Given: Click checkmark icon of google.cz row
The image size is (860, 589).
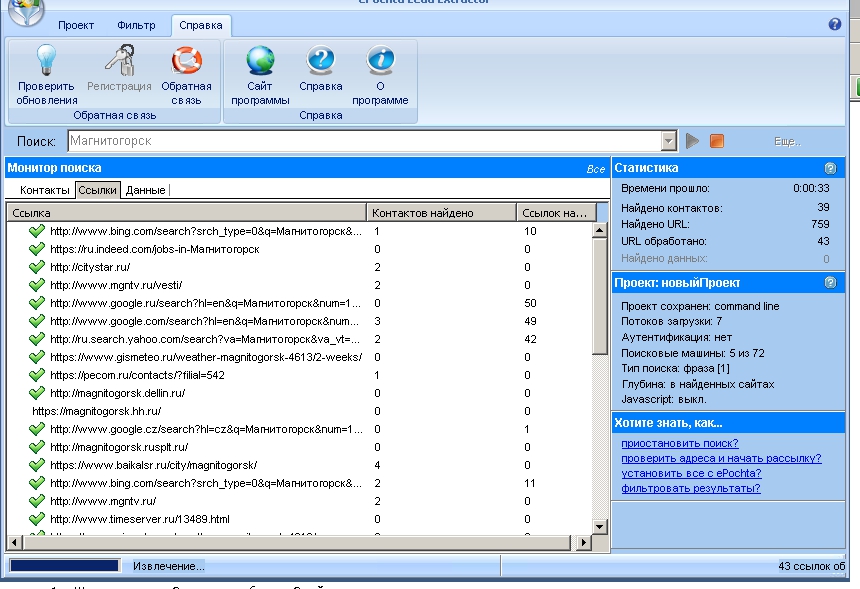Looking at the screenshot, I should (x=37, y=429).
